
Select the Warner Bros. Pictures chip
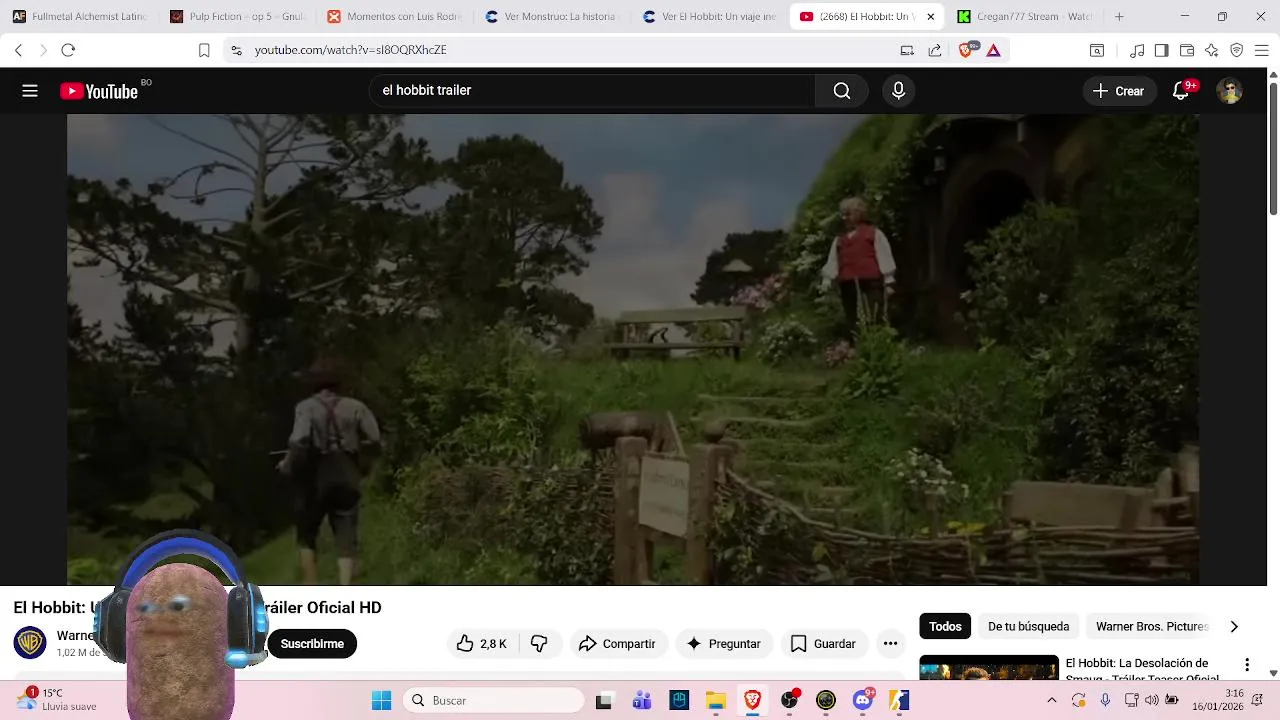pos(1152,627)
